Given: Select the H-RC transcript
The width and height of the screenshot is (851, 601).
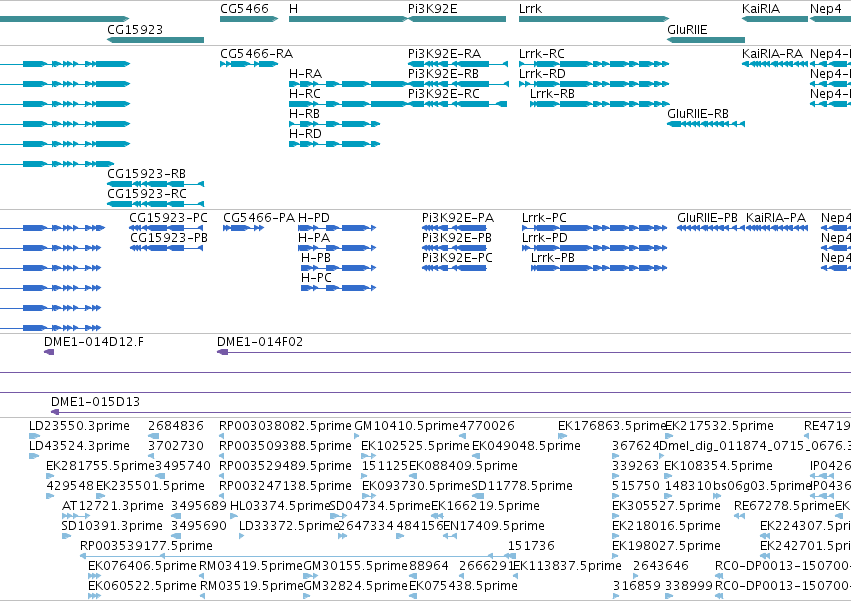Looking at the screenshot, I should pyautogui.click(x=348, y=104).
